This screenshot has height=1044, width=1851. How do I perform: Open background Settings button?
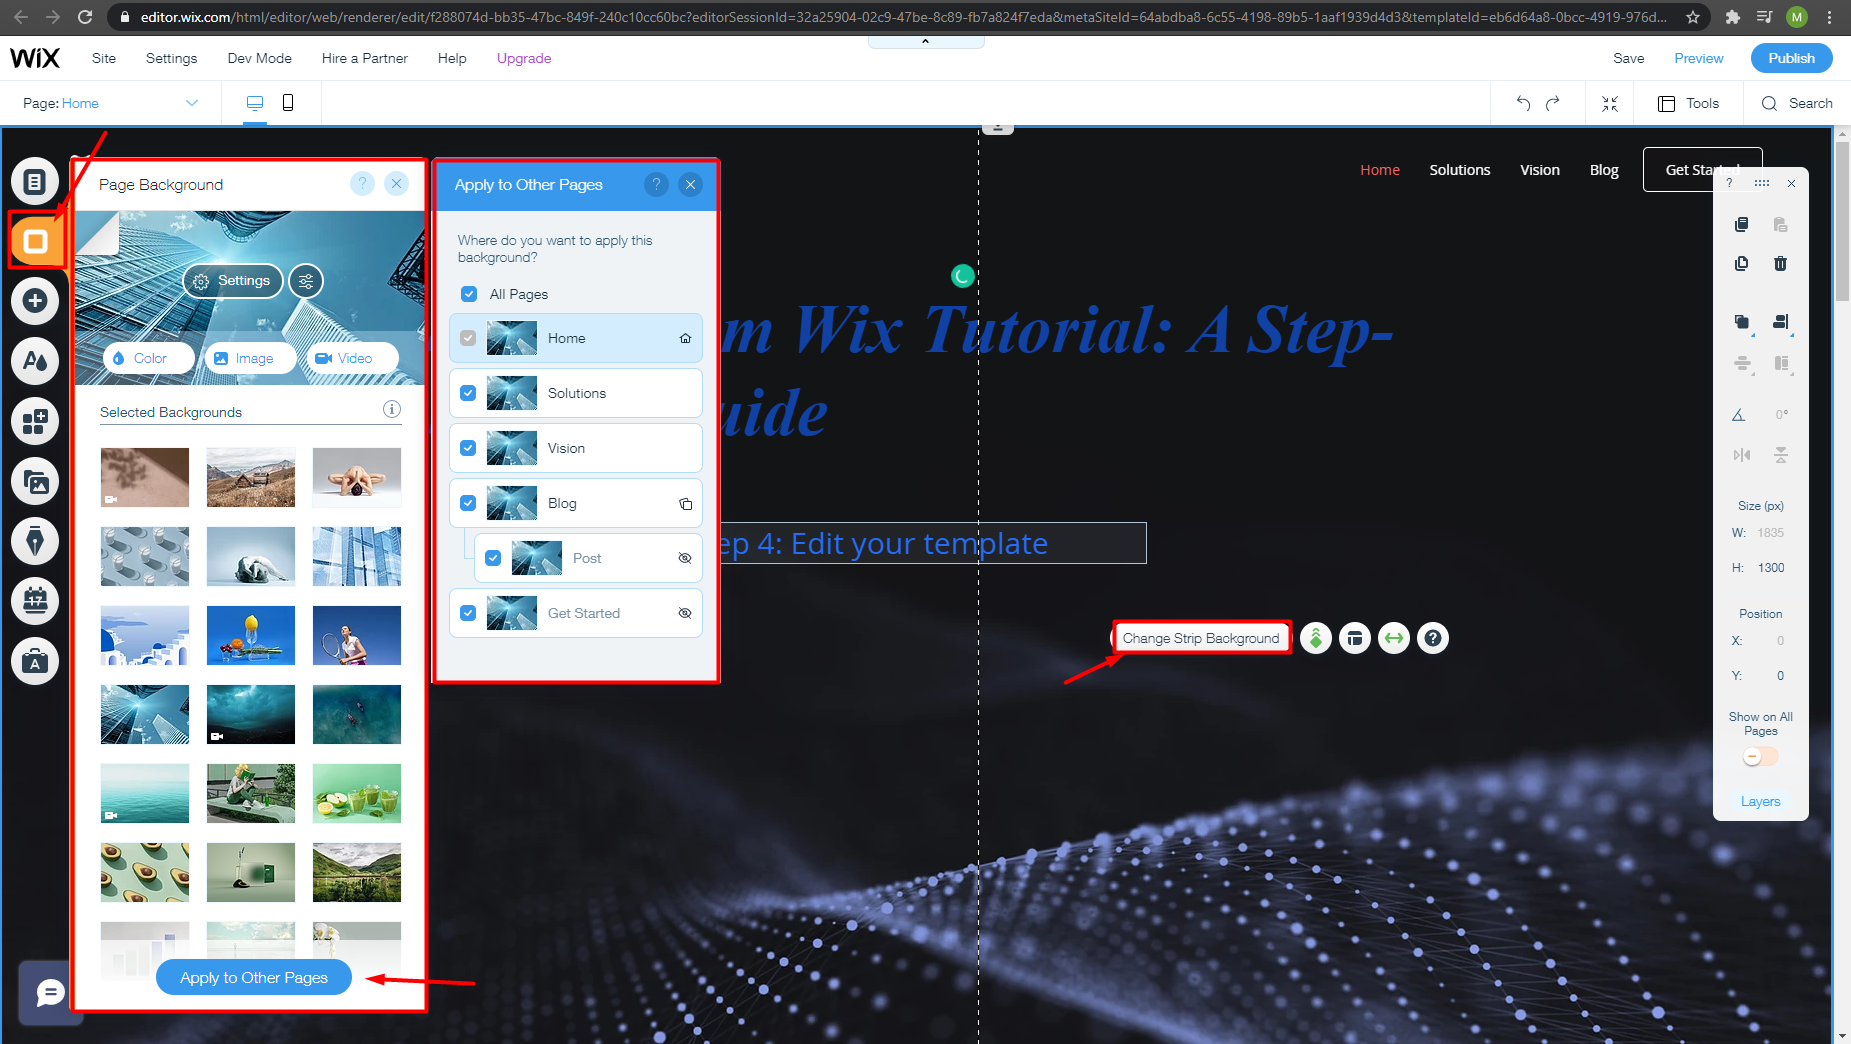[232, 281]
